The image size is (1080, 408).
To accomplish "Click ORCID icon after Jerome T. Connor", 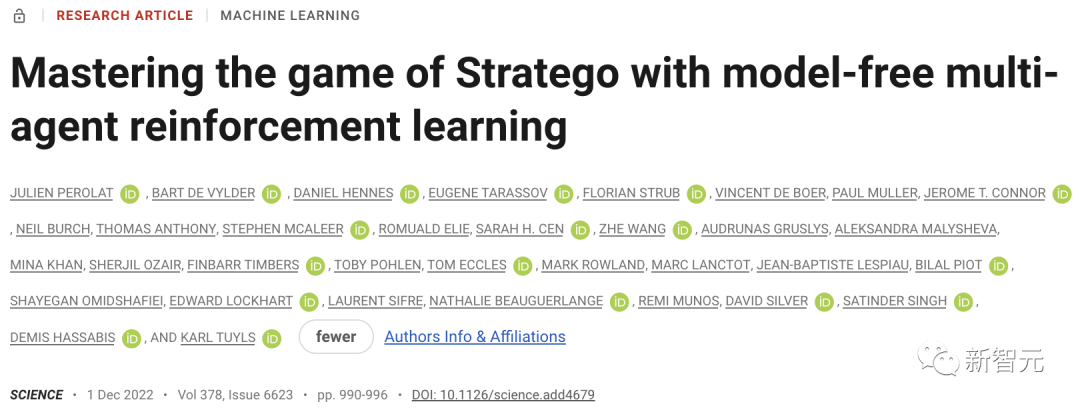I will 1062,194.
